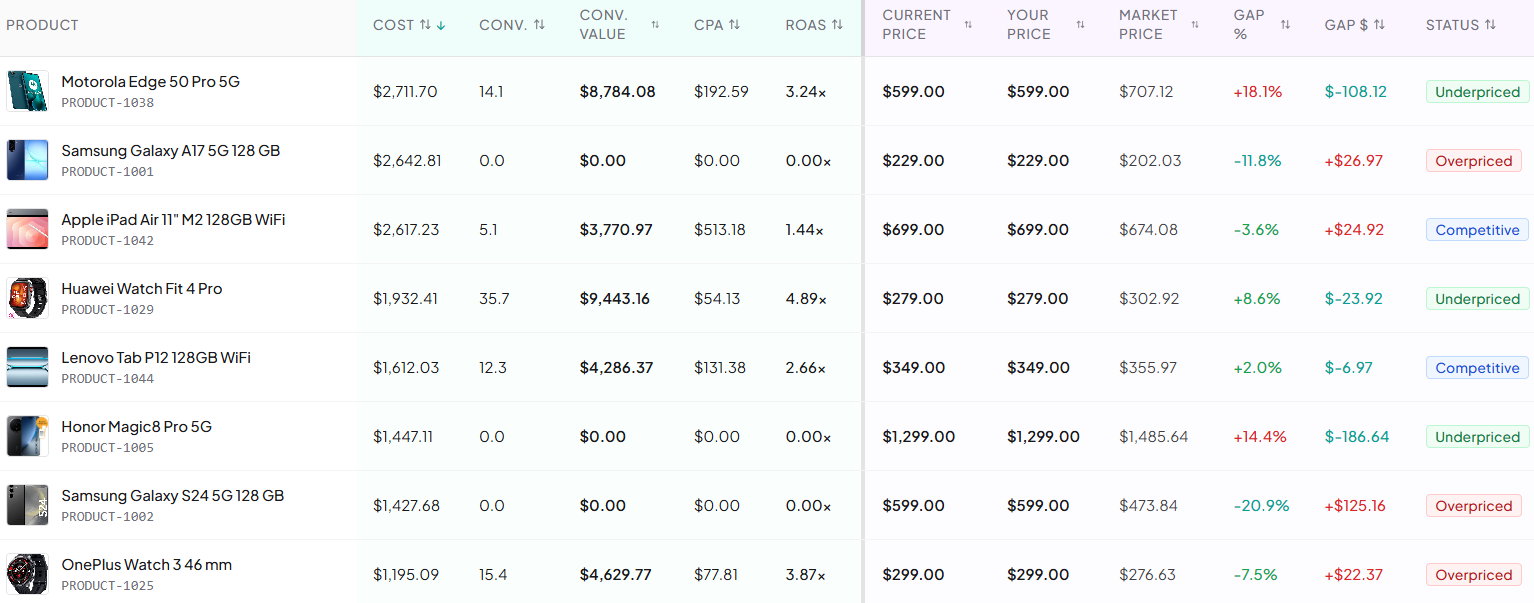Click the Honor Magic8 Pro product image
Viewport: 1534px width, 603px height.
click(x=27, y=436)
